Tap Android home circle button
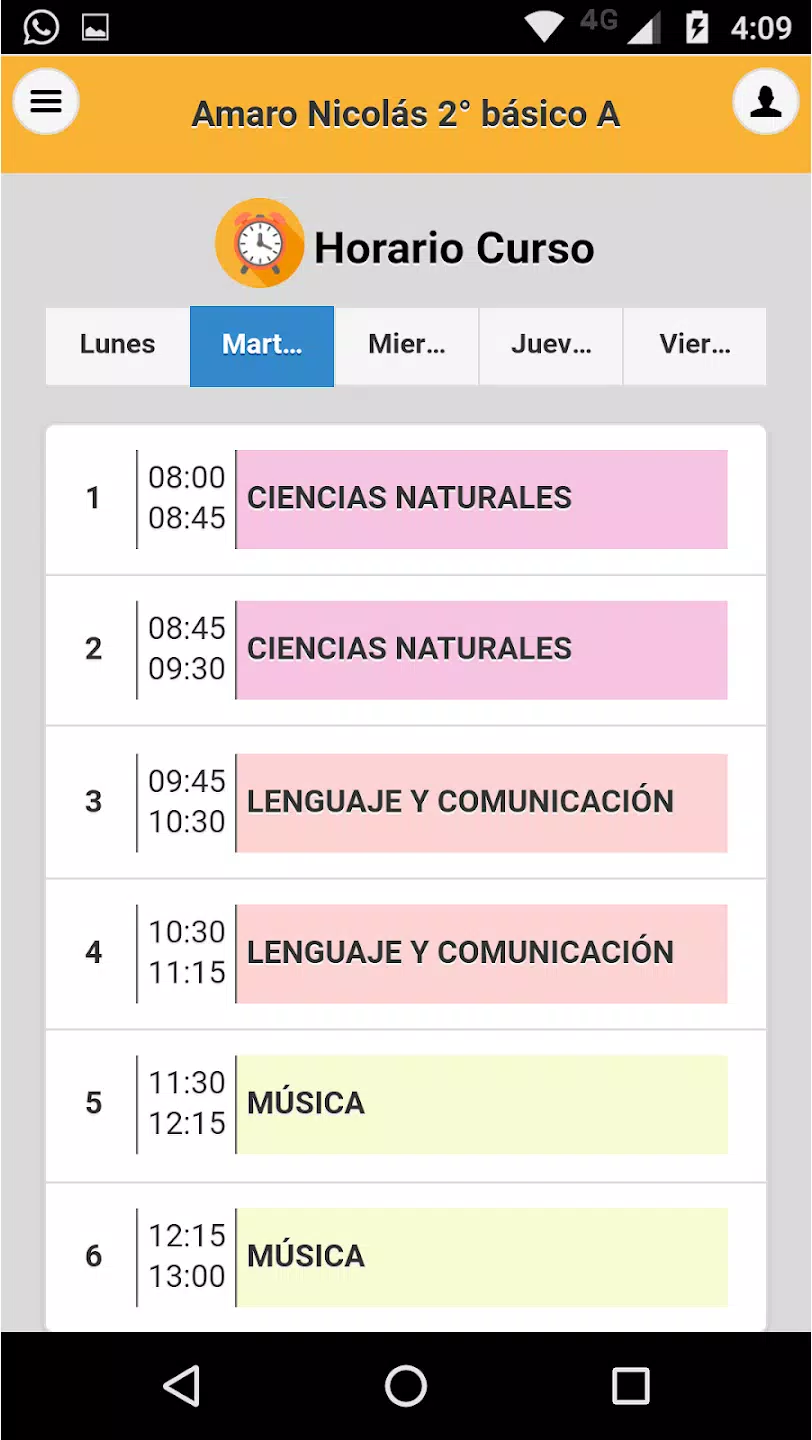The height and width of the screenshot is (1440, 812). (406, 1386)
